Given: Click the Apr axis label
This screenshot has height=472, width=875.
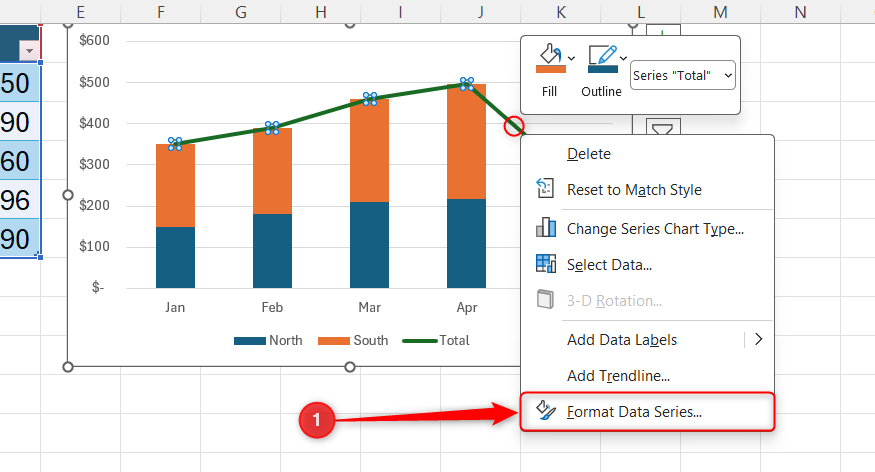Looking at the screenshot, I should point(467,307).
